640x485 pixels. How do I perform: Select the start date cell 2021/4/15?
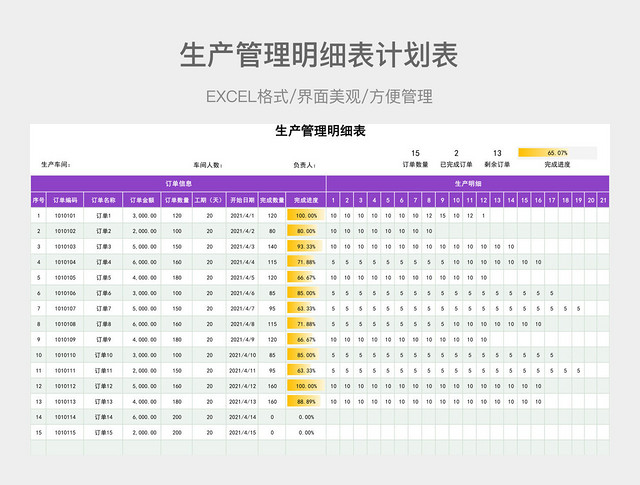[x=242, y=432]
